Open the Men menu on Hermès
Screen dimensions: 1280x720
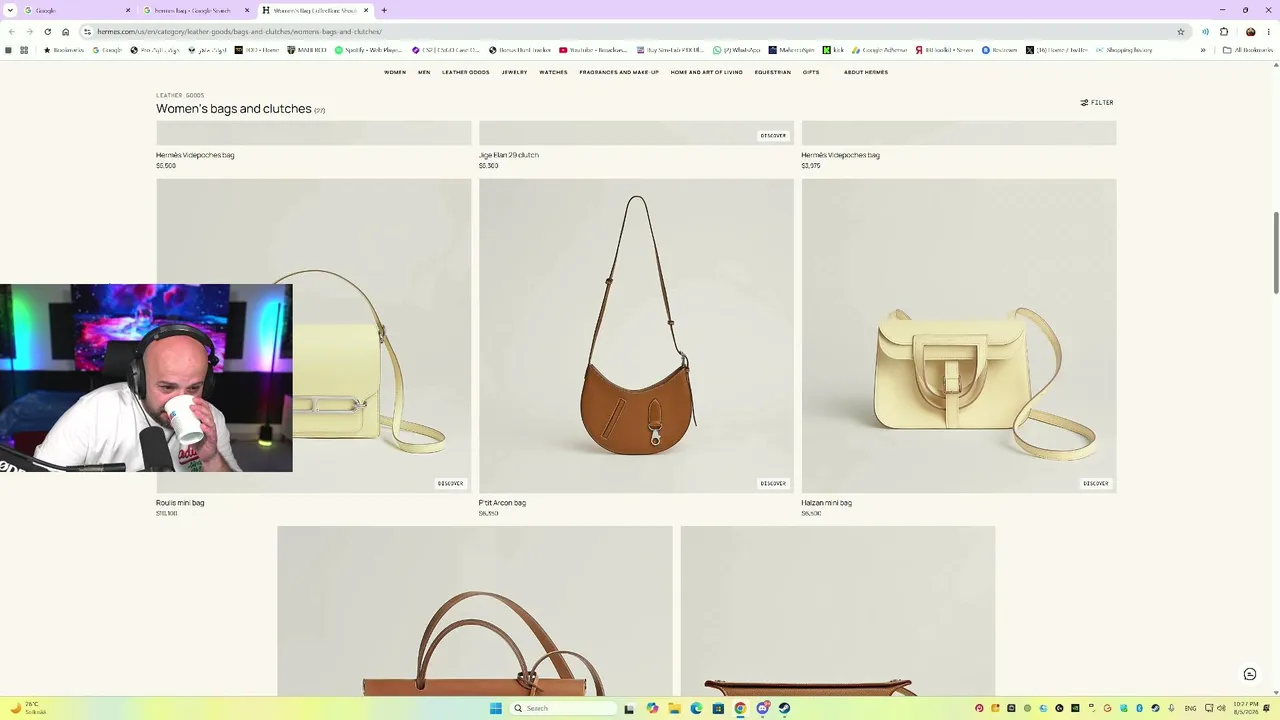pos(424,72)
